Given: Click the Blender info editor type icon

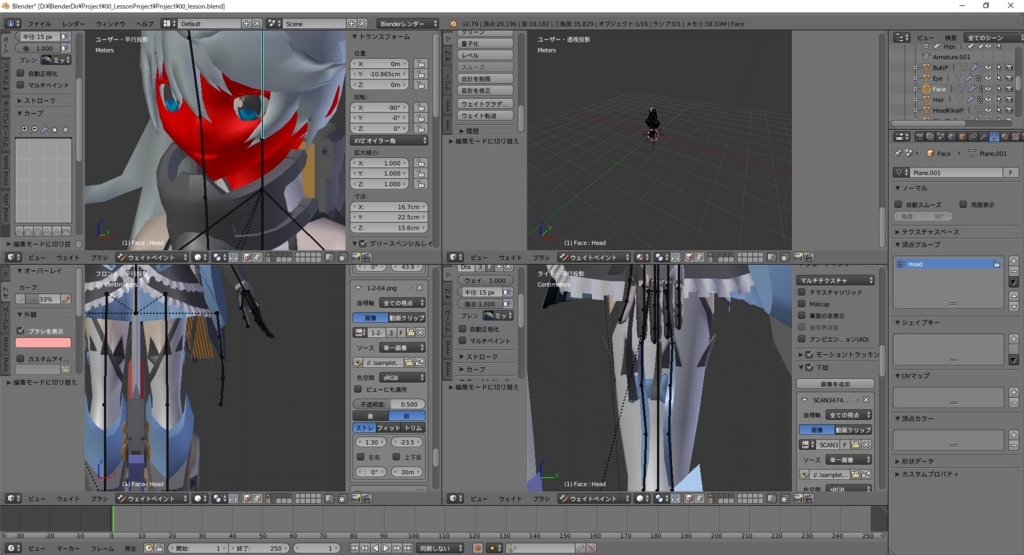Looking at the screenshot, I should click(x=12, y=24).
